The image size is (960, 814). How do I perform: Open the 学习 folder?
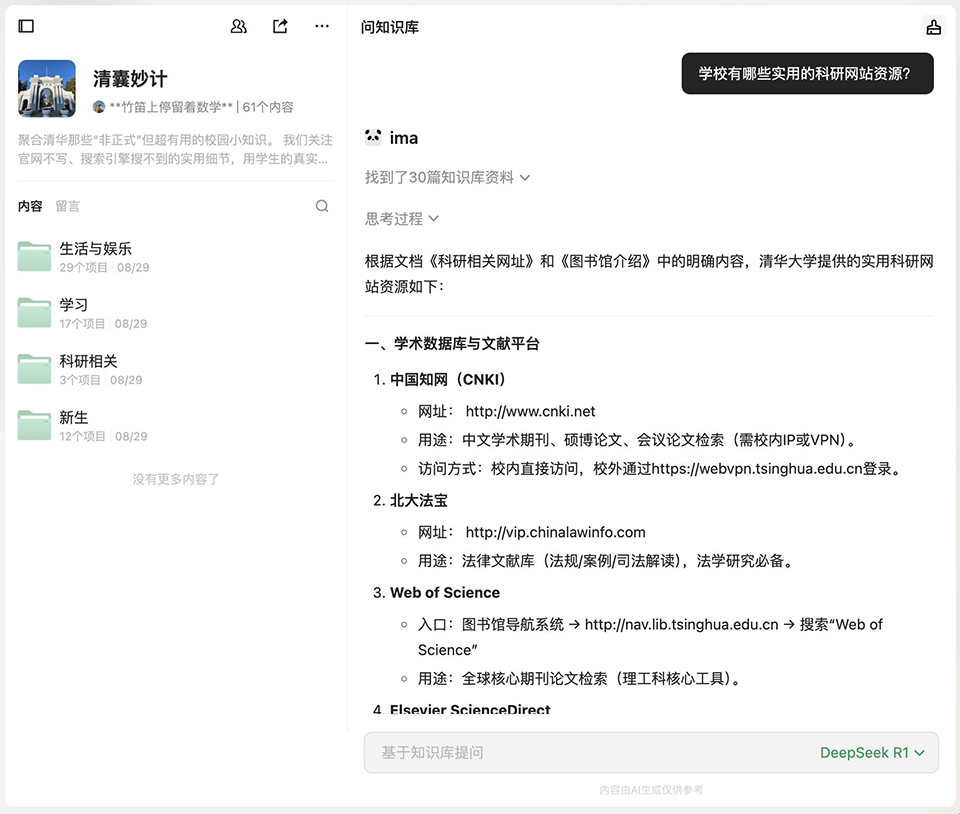tap(74, 305)
